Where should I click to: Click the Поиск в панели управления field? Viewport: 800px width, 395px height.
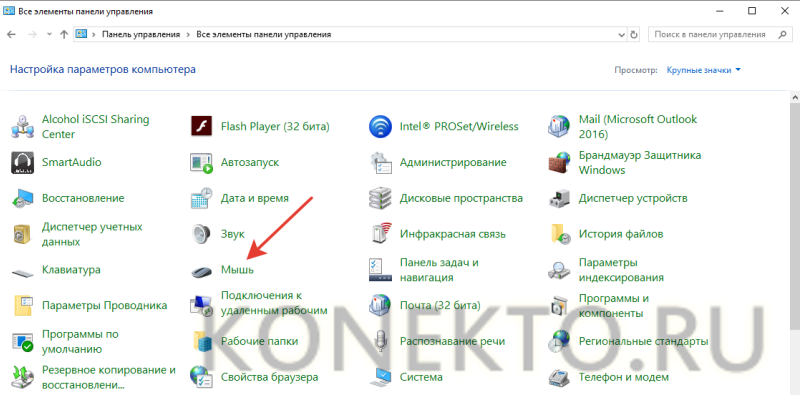point(719,35)
